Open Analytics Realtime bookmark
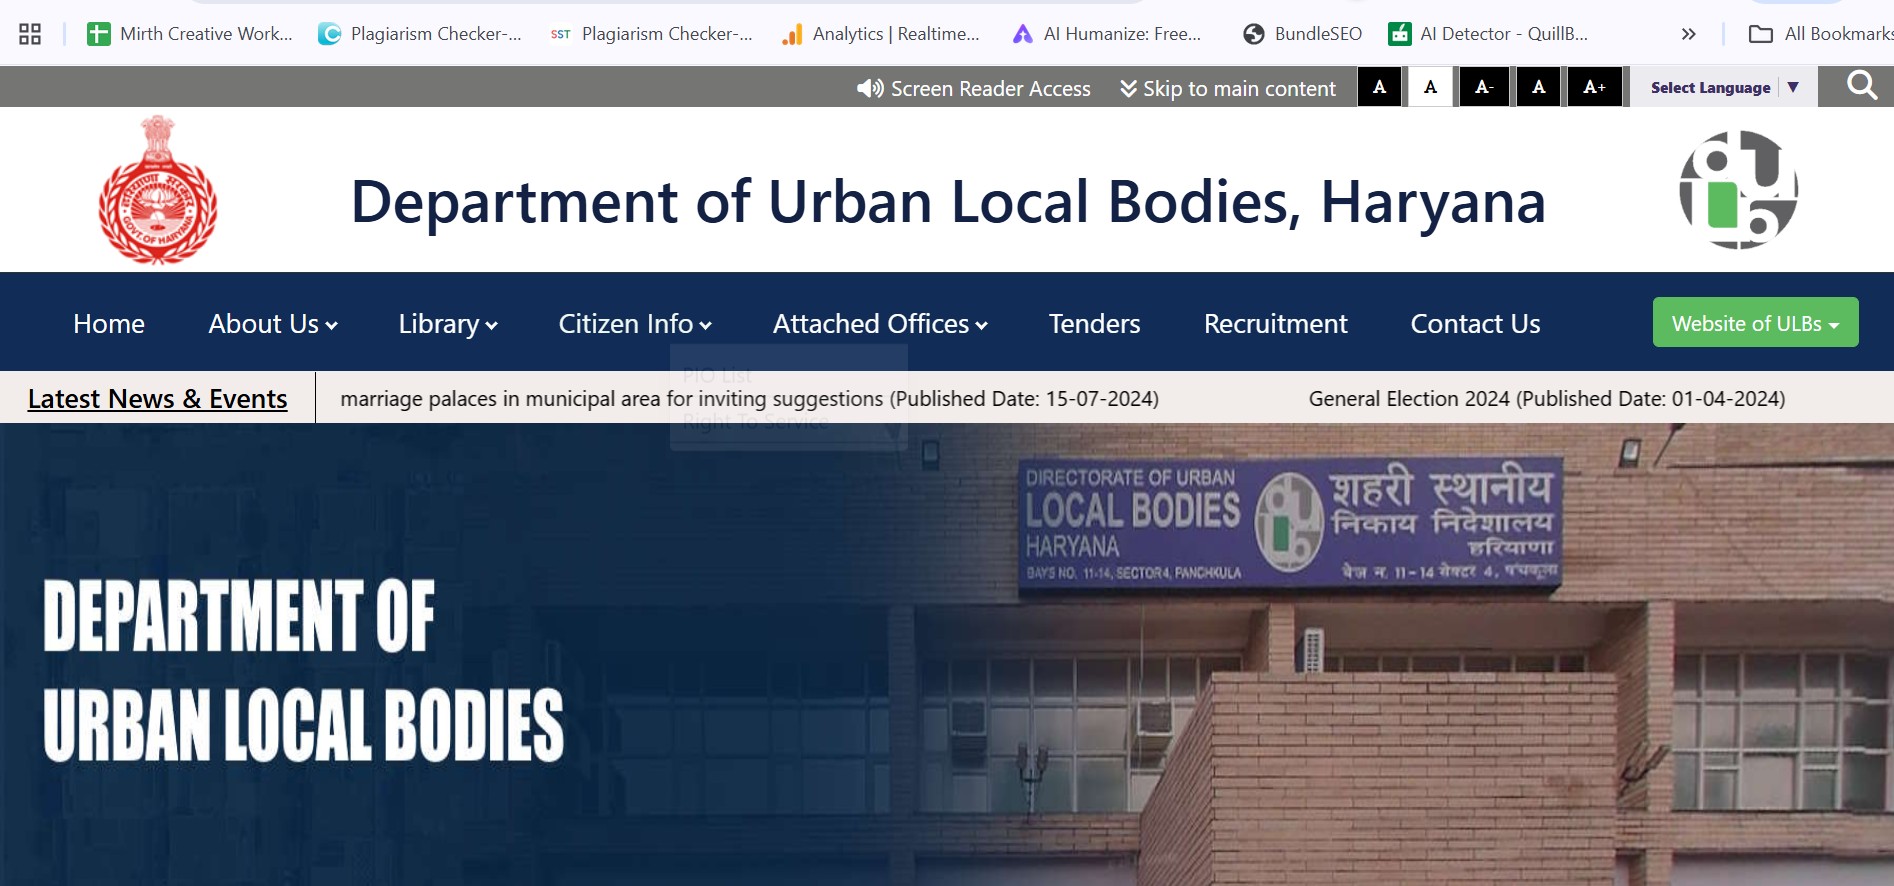Screen dimensions: 1894x886 pyautogui.click(x=880, y=34)
